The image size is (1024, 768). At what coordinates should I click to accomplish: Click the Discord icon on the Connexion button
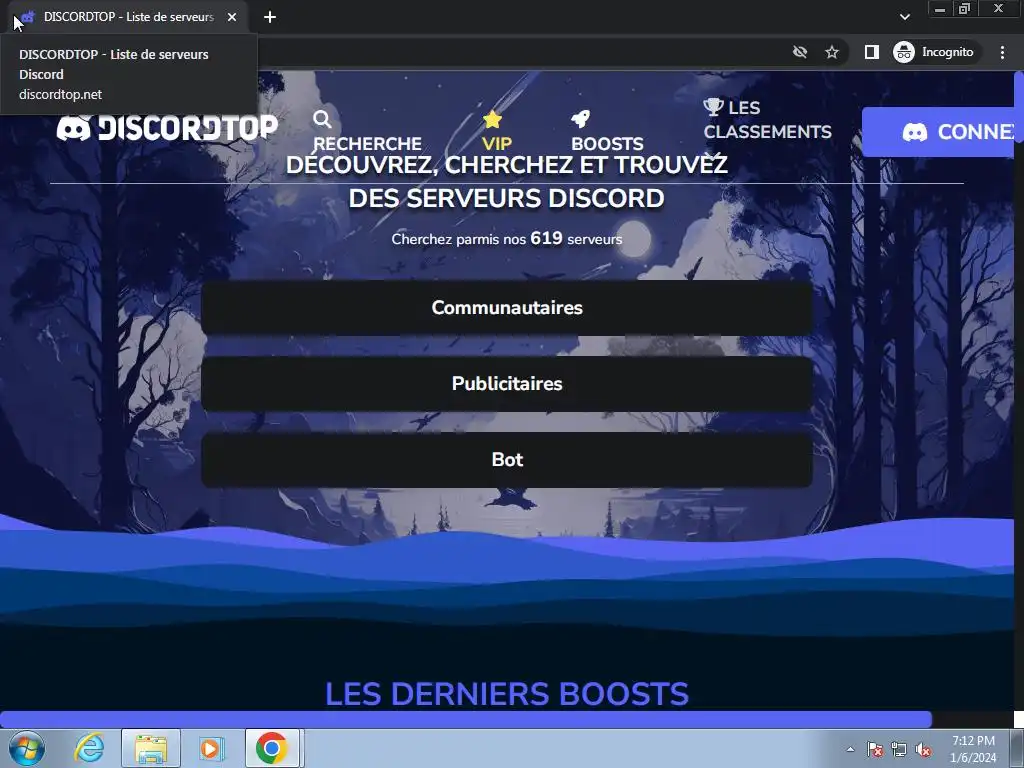[915, 133]
